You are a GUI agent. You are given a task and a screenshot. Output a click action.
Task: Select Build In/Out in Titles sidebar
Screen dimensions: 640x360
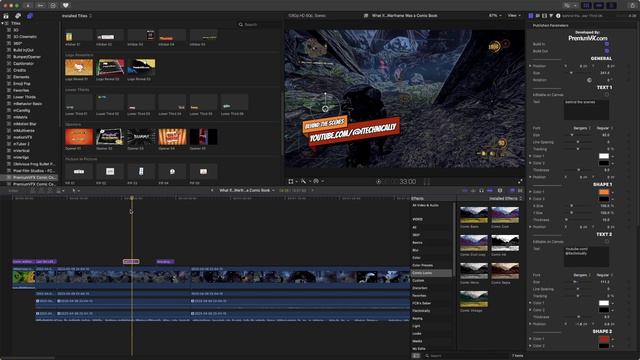[23, 50]
